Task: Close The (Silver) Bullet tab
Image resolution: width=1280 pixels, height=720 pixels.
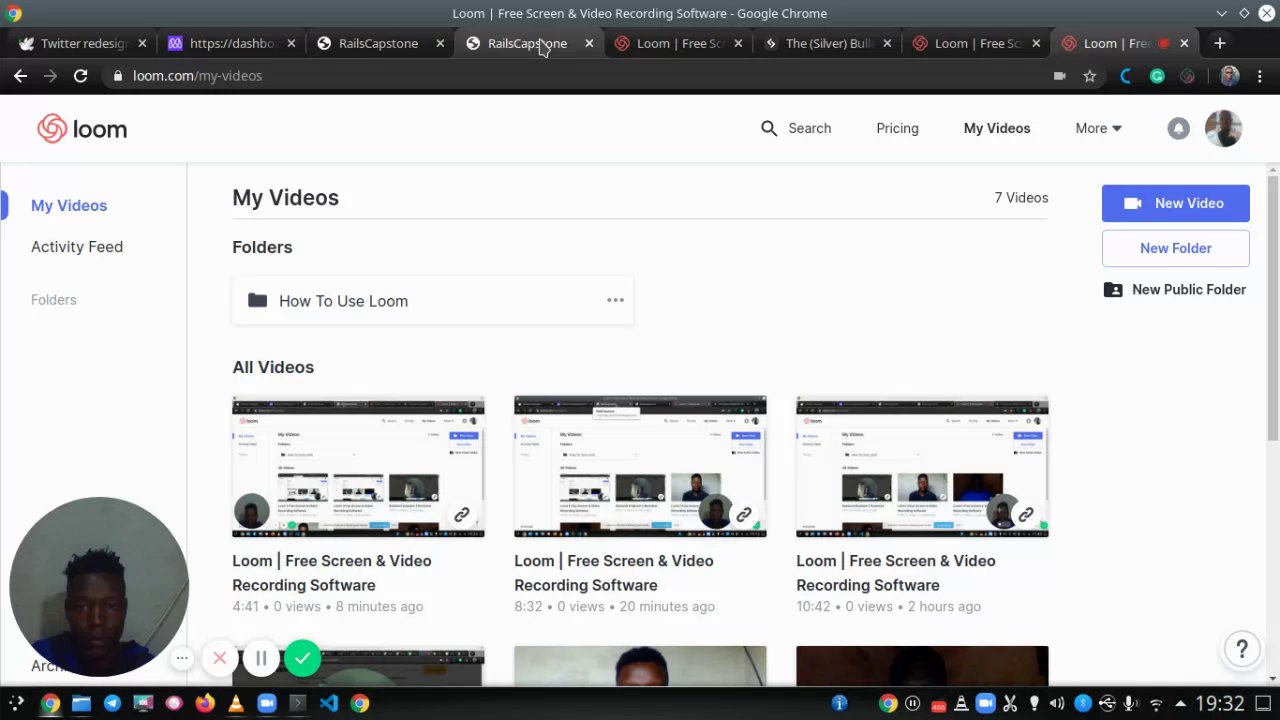Action: coord(887,43)
